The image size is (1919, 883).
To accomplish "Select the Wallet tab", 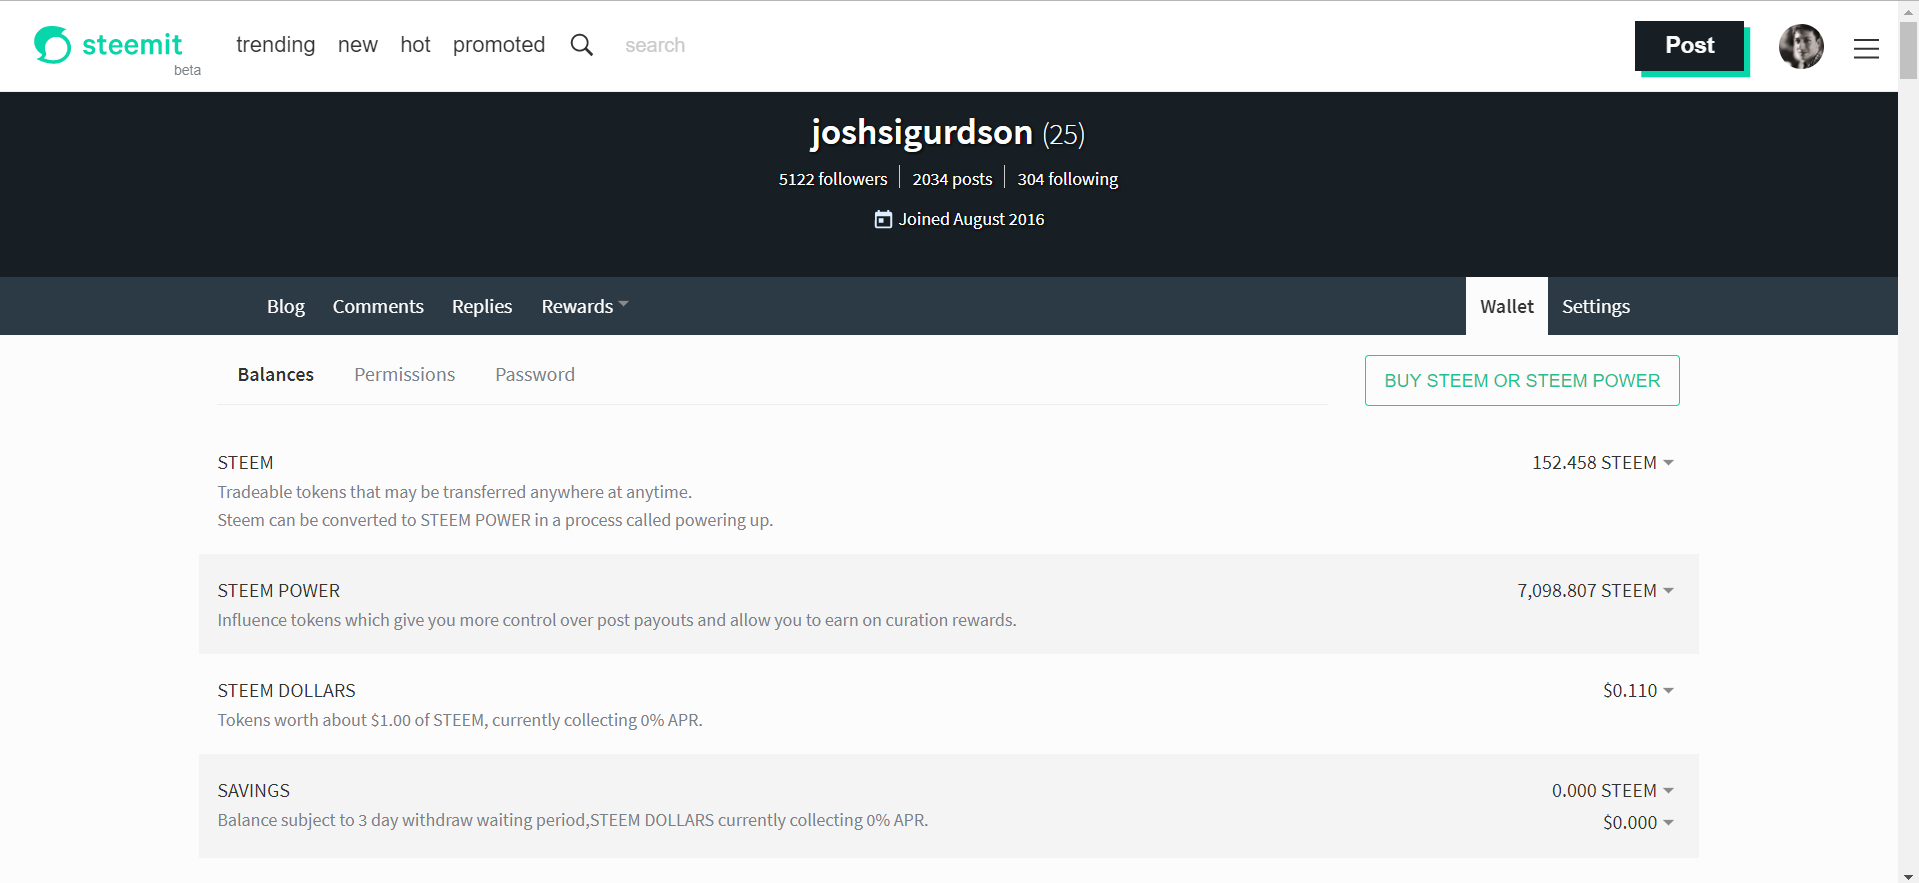I will click(x=1507, y=306).
